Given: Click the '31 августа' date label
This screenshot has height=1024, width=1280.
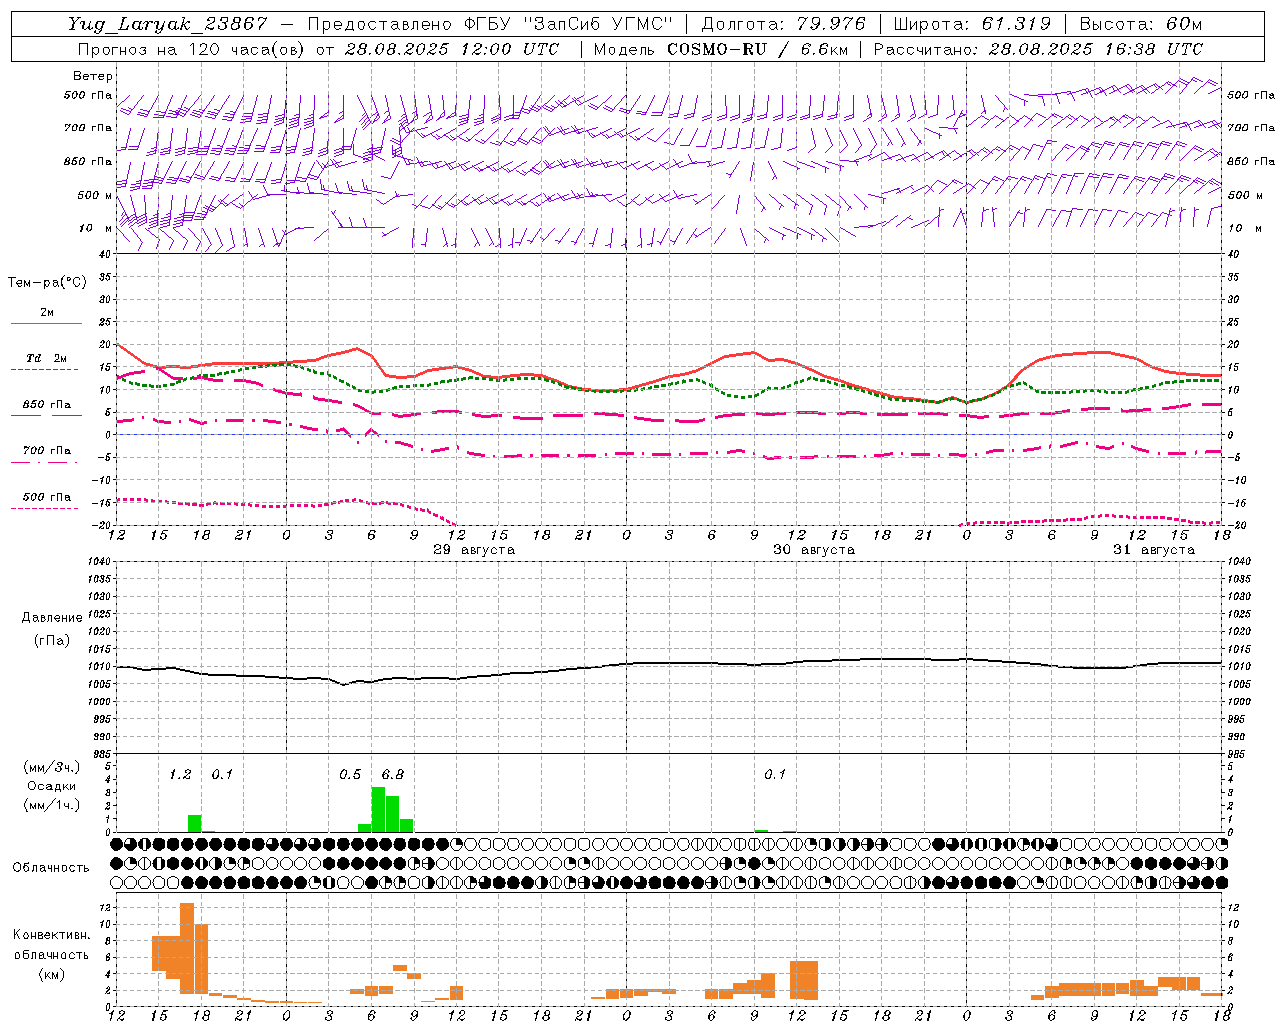Looking at the screenshot, I should click(1154, 550).
